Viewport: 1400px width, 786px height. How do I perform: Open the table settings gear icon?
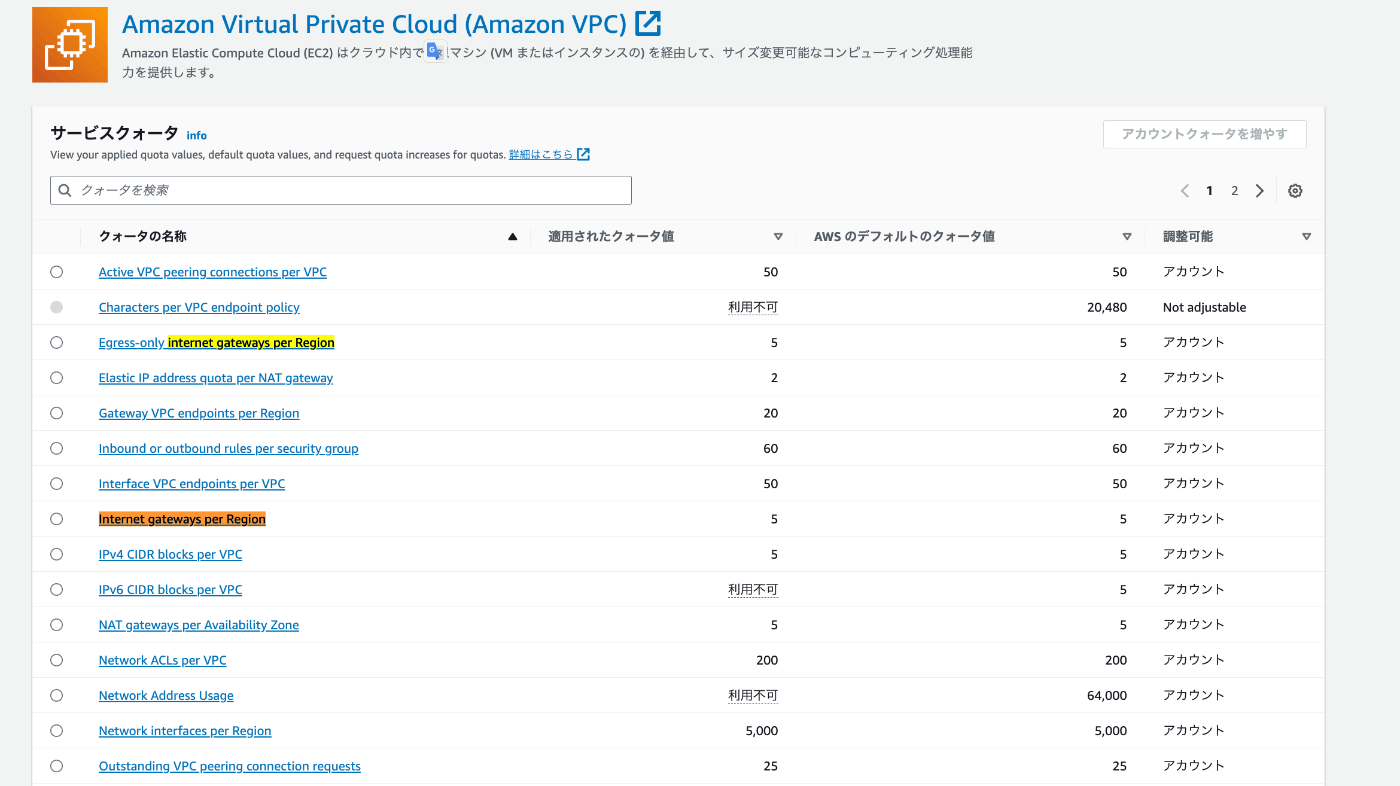(x=1295, y=191)
